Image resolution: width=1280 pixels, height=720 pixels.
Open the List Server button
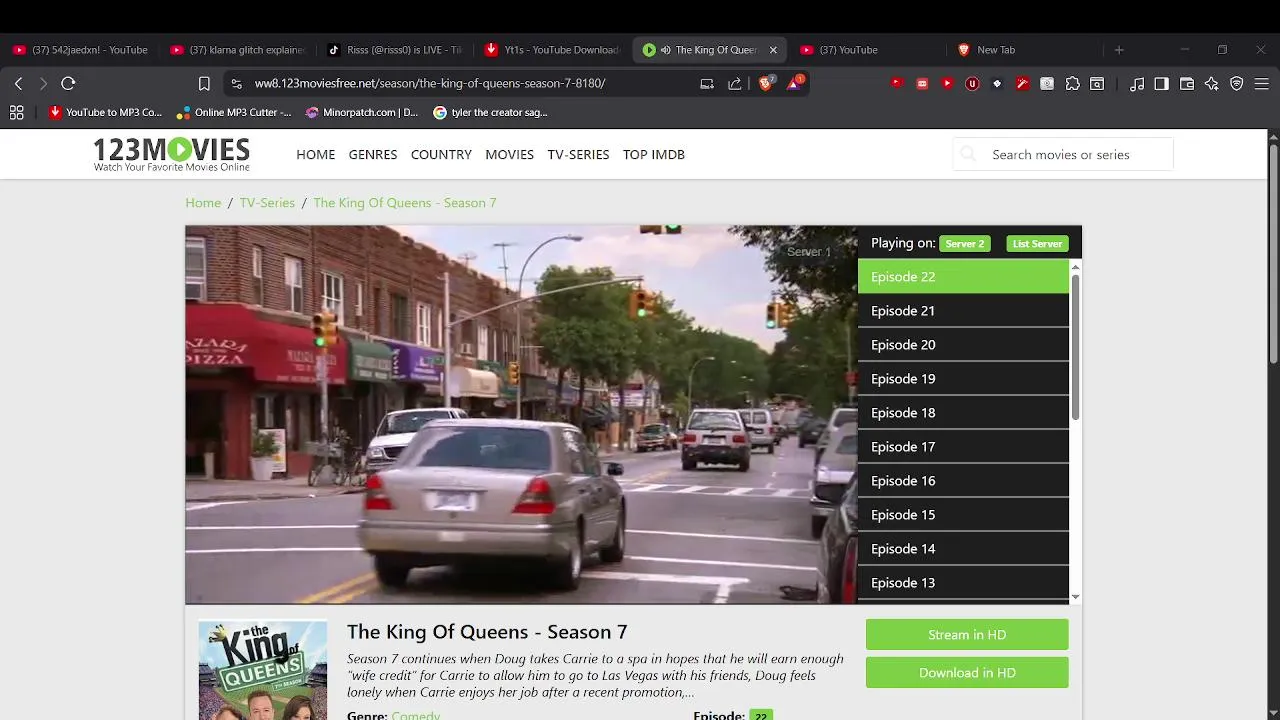click(1037, 243)
